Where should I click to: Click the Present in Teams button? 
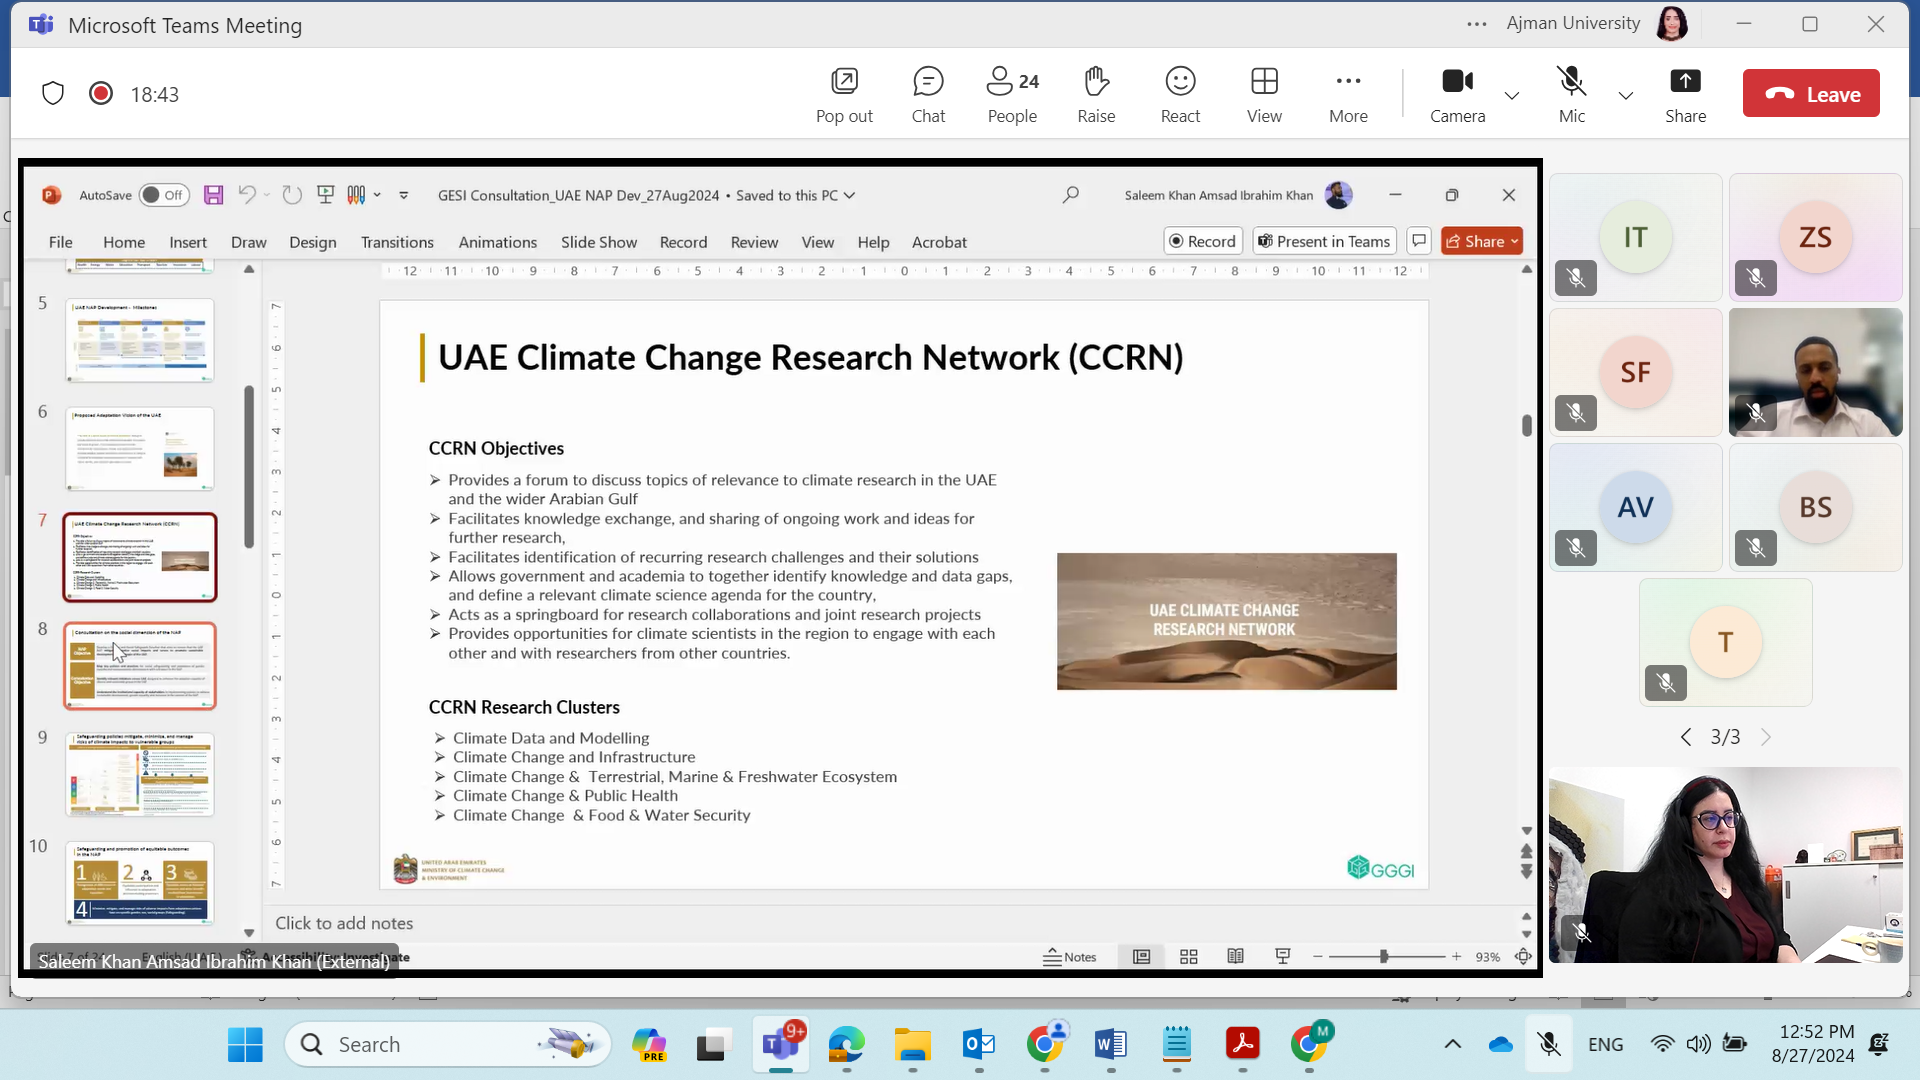pos(1324,241)
